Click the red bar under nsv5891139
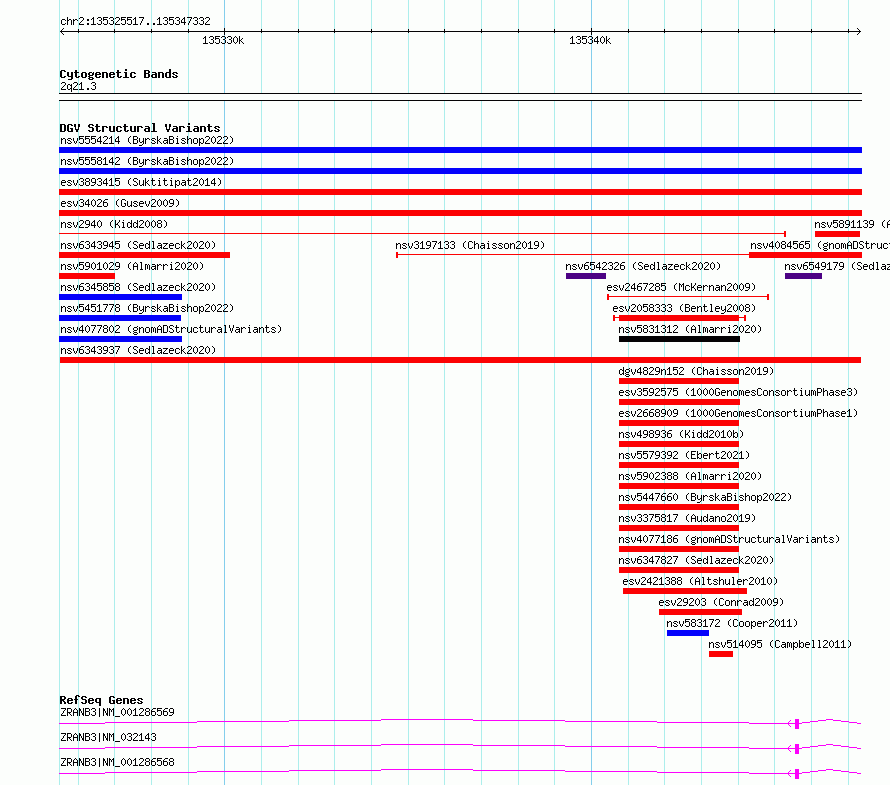The image size is (890, 785). 837,234
